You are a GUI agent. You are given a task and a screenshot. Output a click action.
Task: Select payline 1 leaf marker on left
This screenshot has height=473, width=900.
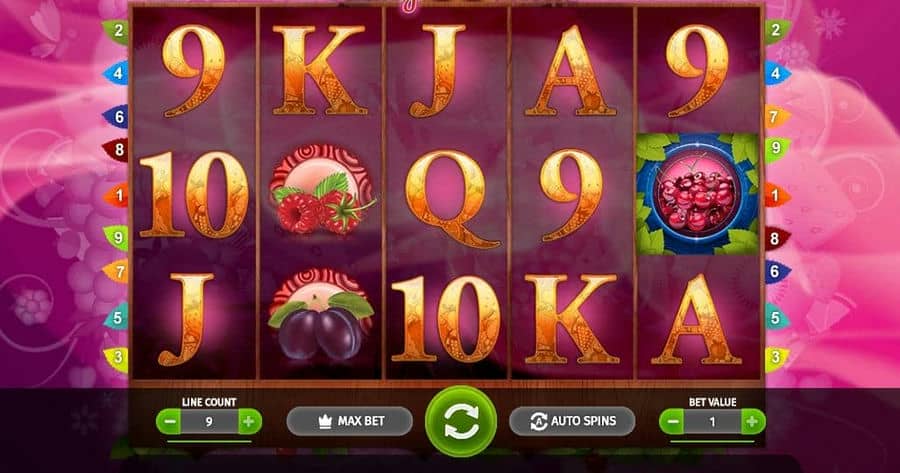pos(116,196)
